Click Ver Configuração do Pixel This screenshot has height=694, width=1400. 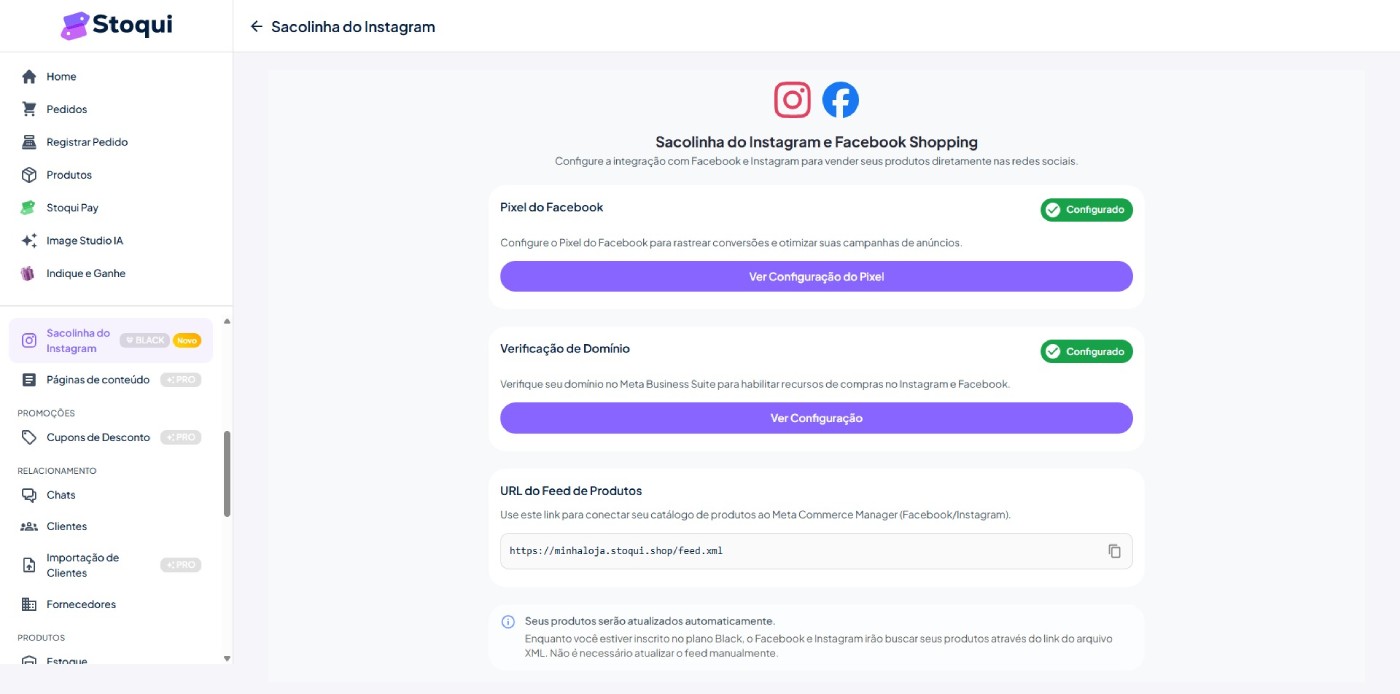click(816, 276)
